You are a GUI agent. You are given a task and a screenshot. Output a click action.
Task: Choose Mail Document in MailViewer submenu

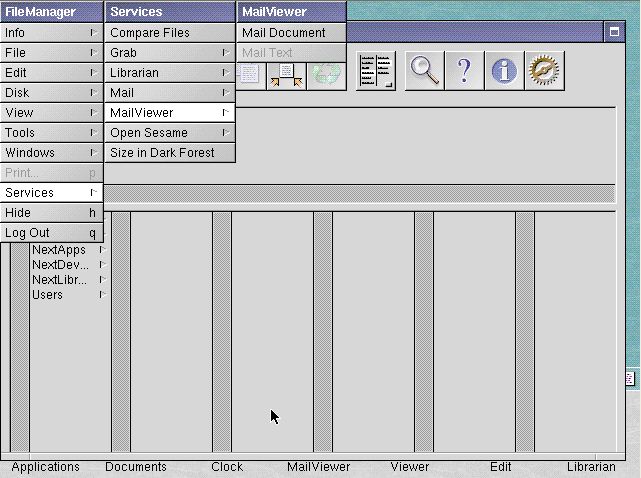(x=291, y=33)
